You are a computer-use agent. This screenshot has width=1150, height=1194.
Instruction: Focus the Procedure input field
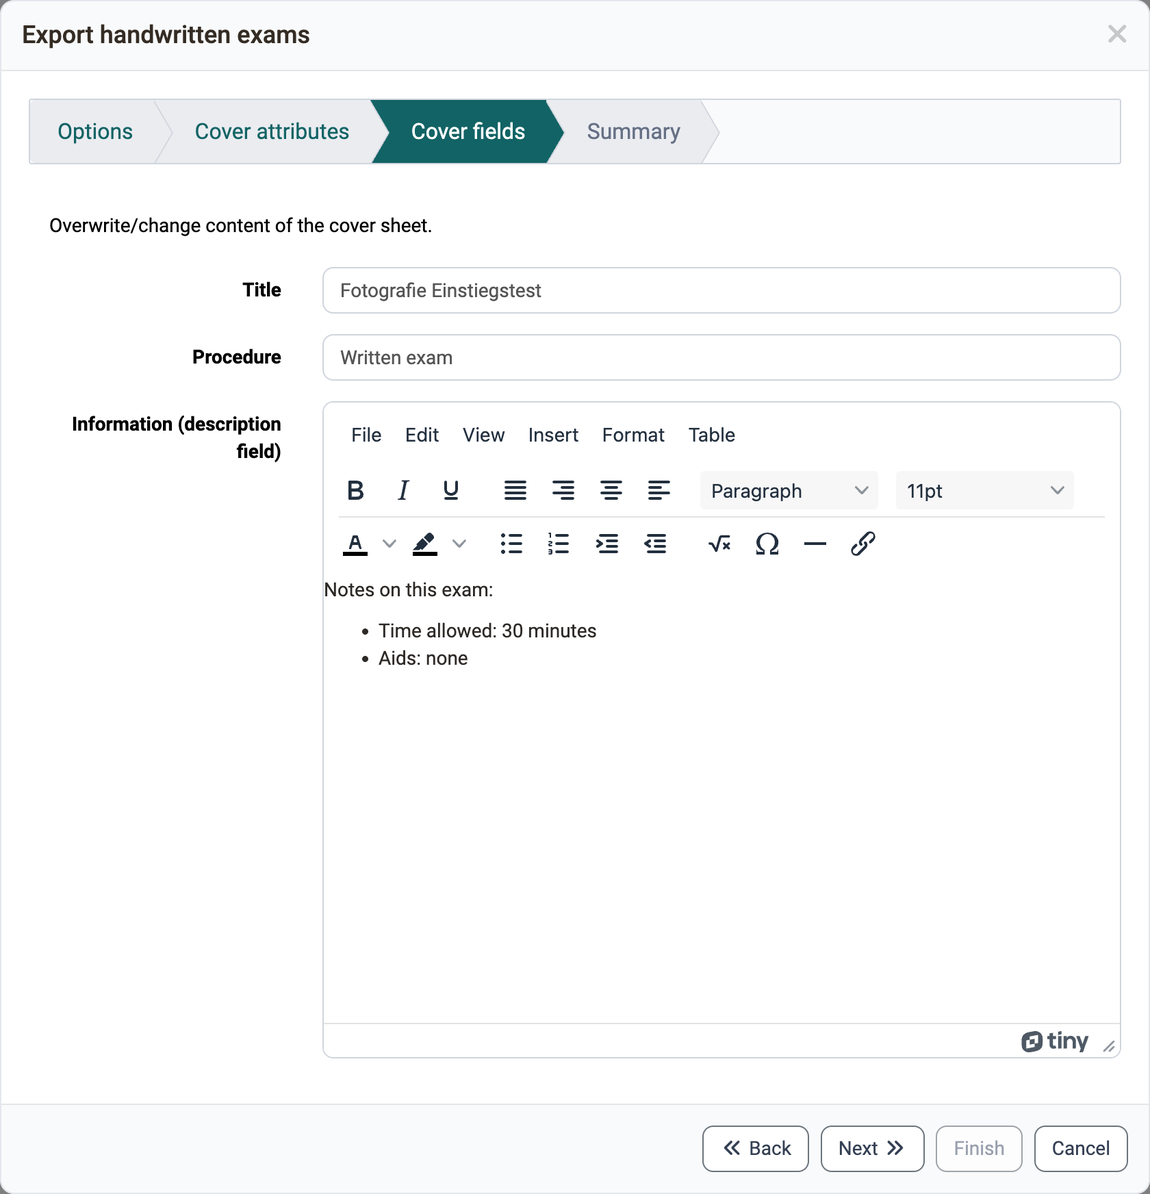(721, 357)
